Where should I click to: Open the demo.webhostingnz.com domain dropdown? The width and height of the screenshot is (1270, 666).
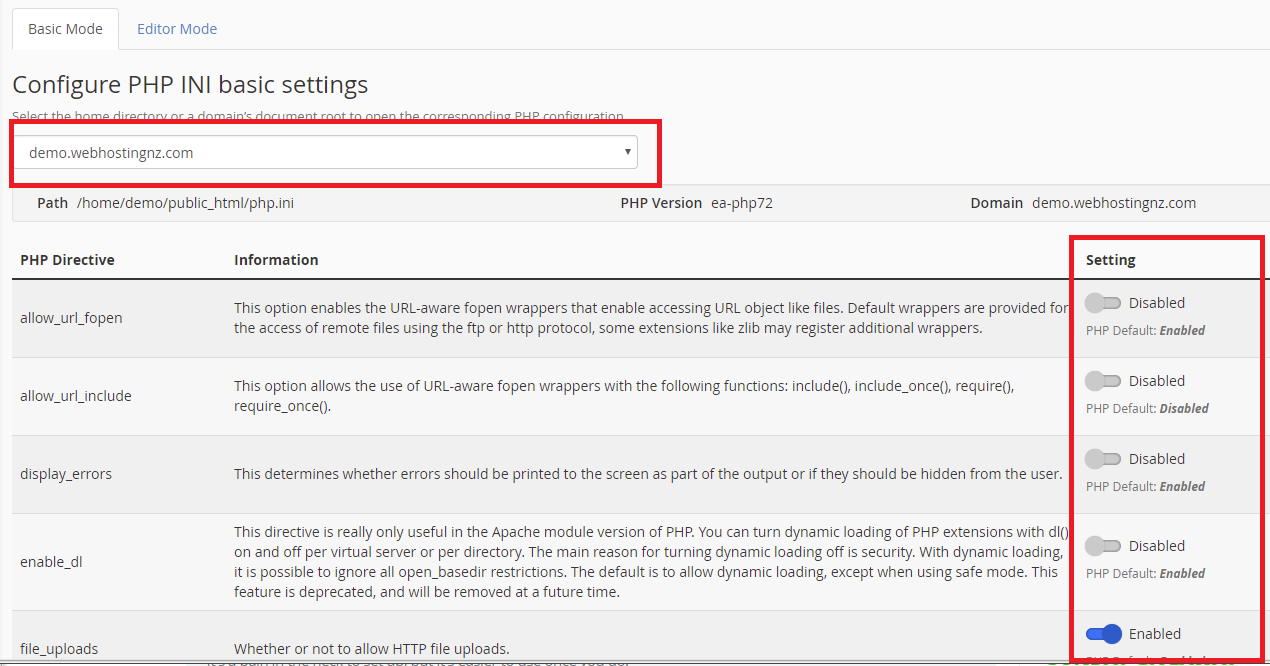pyautogui.click(x=325, y=153)
